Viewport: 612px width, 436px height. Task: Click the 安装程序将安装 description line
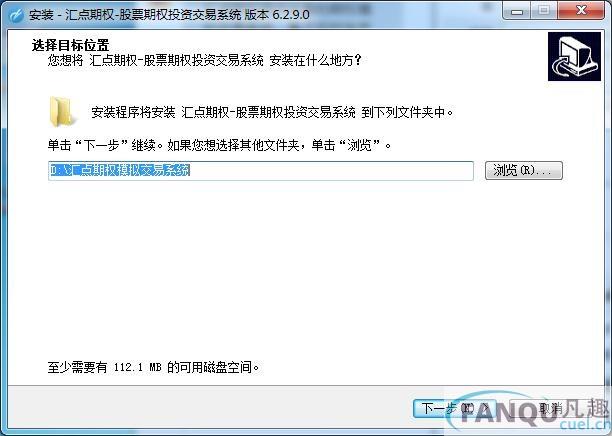pyautogui.click(x=272, y=112)
